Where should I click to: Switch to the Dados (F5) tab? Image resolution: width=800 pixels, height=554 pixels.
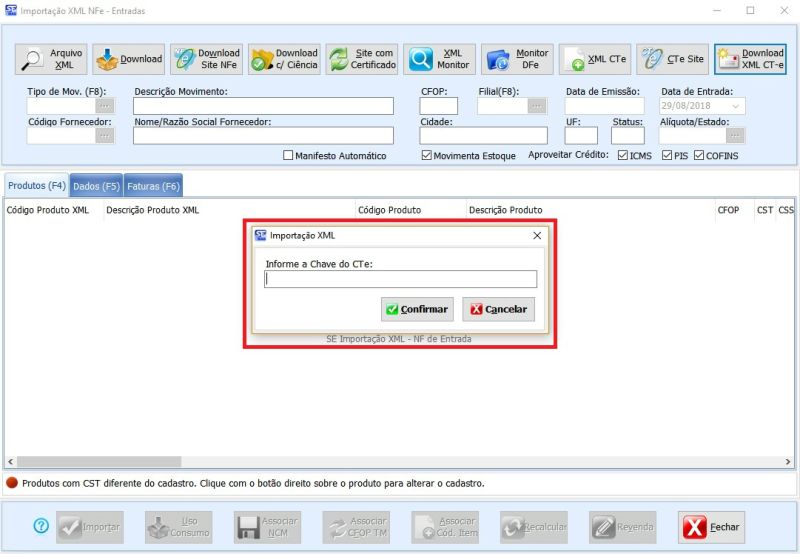96,186
